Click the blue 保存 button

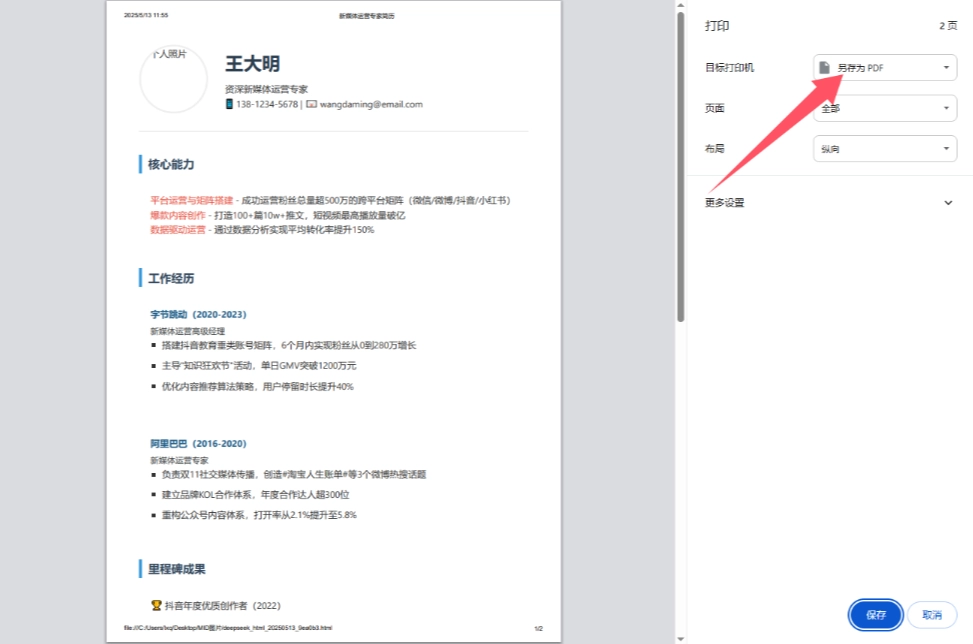point(876,615)
